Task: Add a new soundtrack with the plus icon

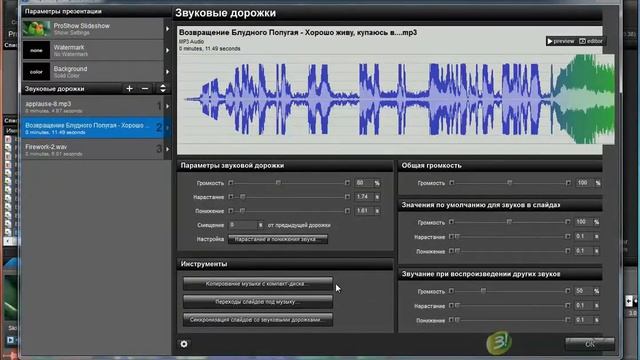Action: (x=129, y=89)
